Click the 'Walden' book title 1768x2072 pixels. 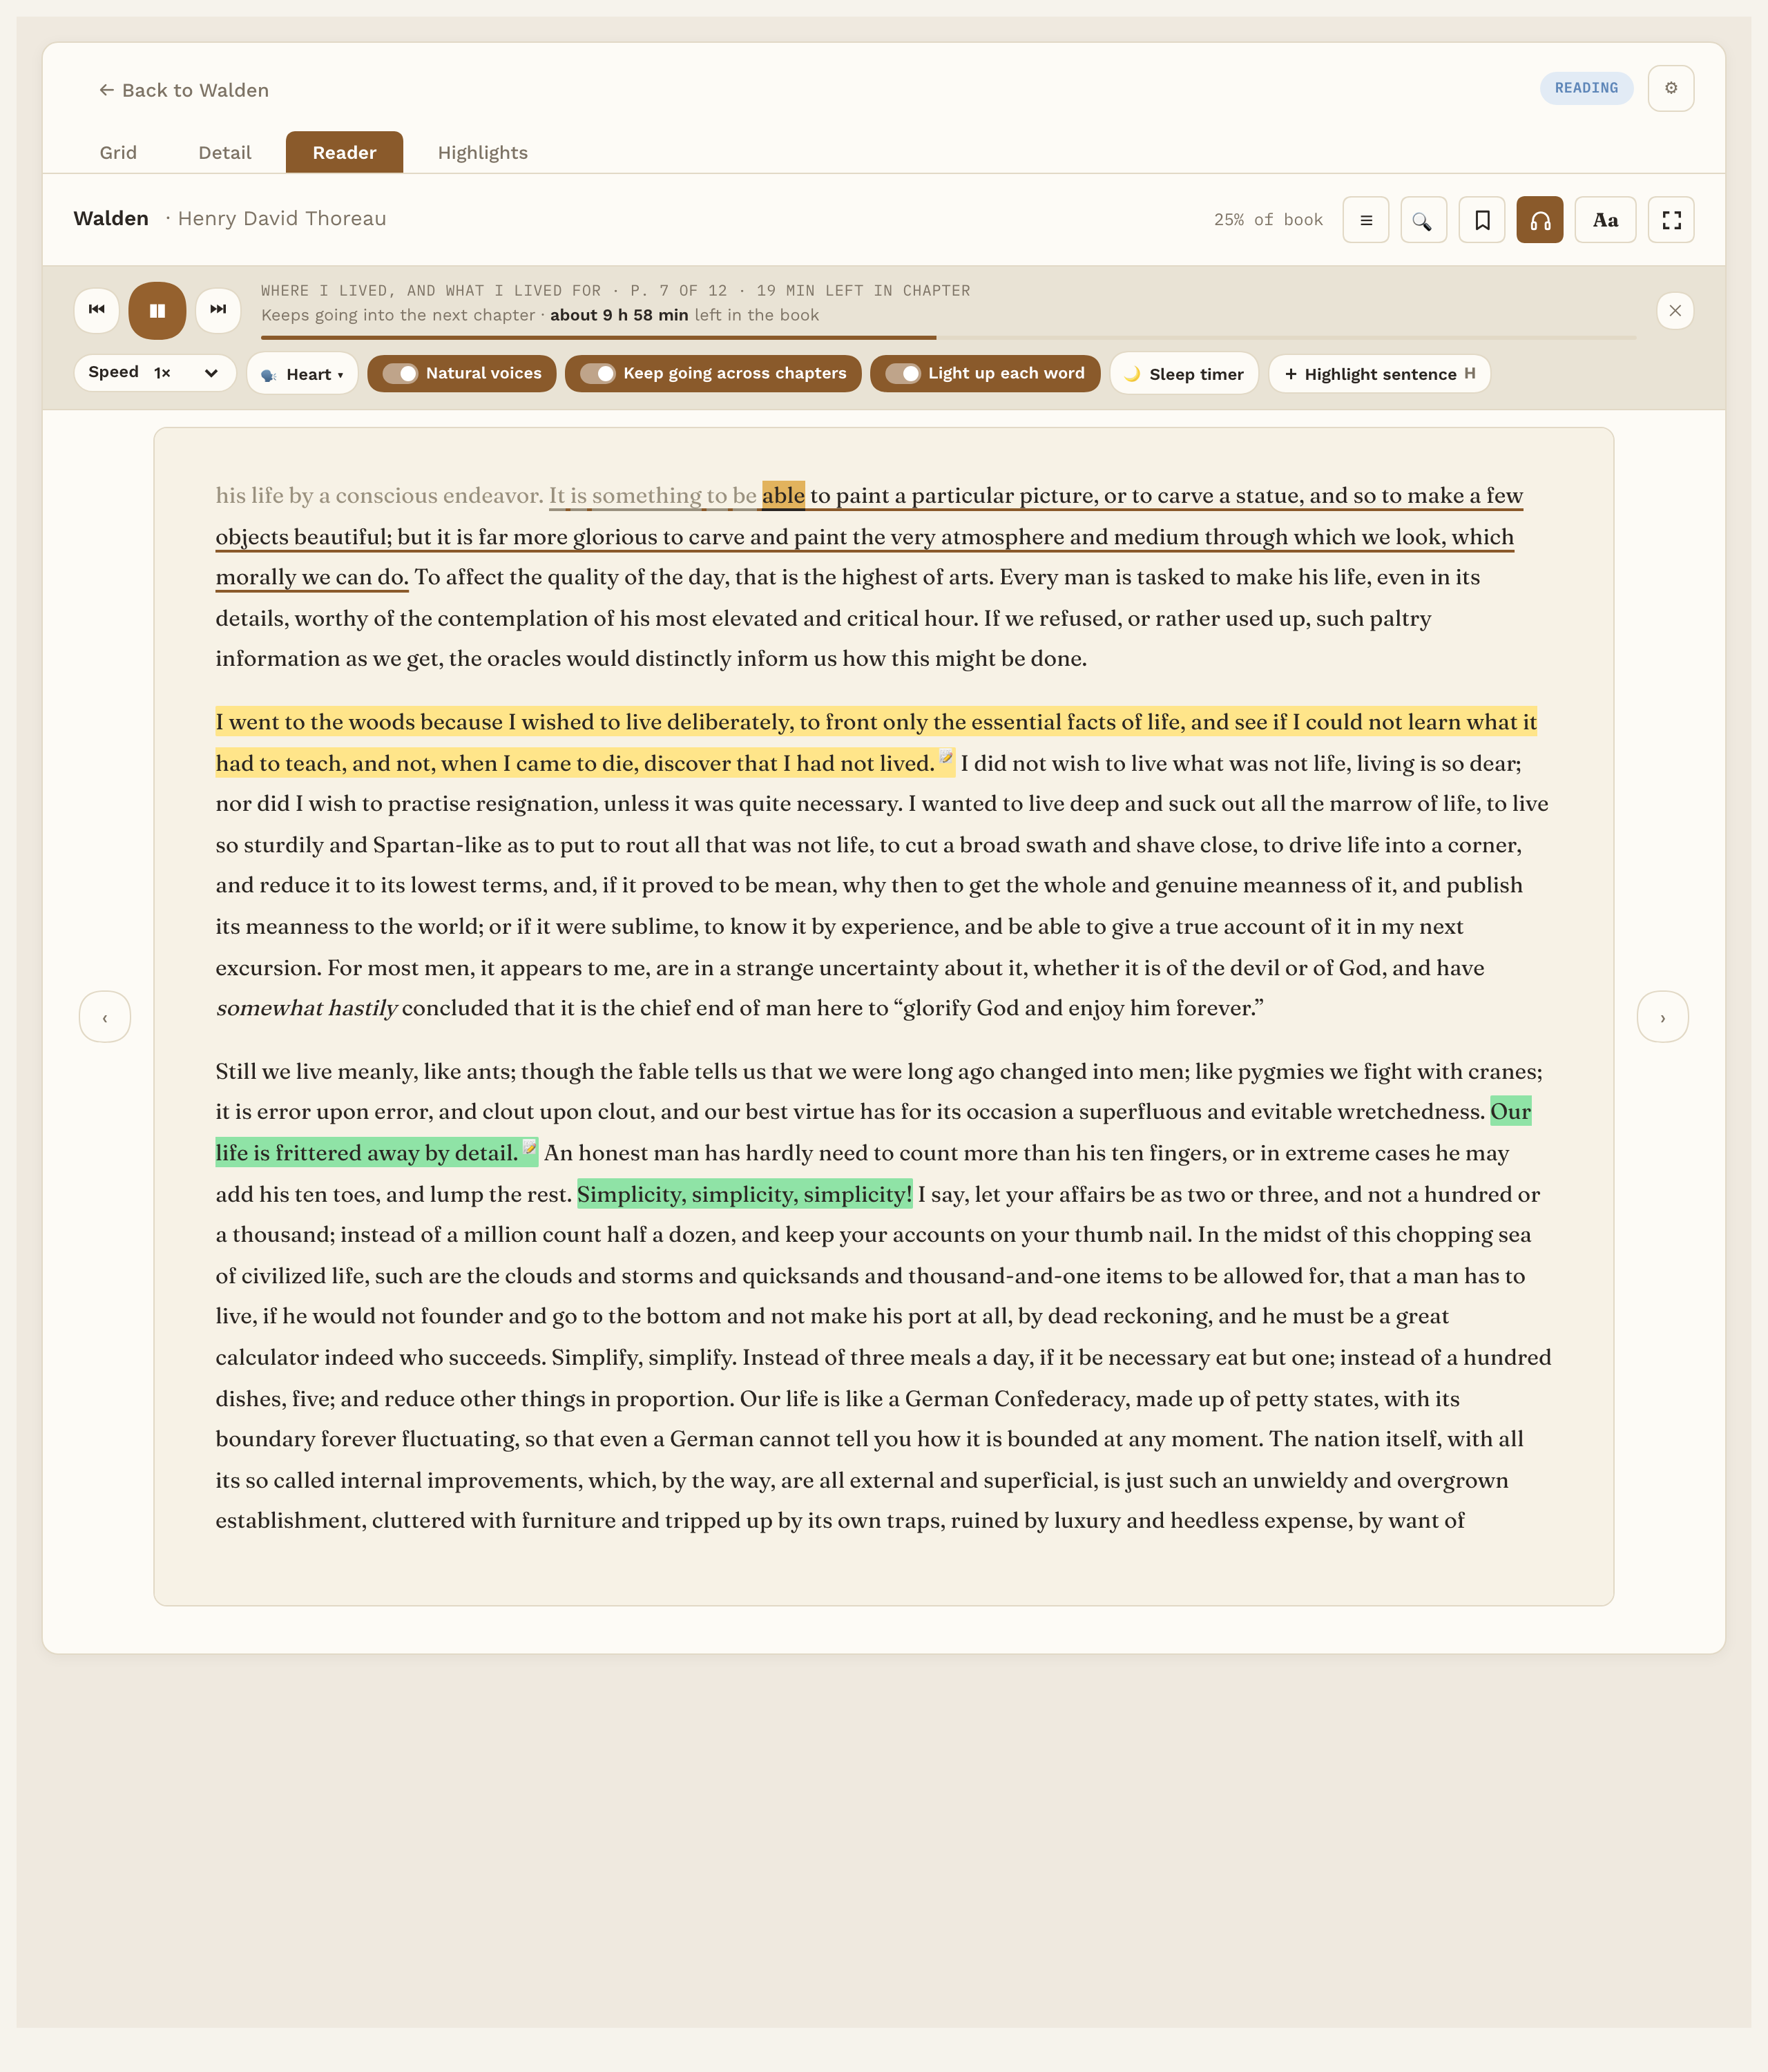[111, 219]
